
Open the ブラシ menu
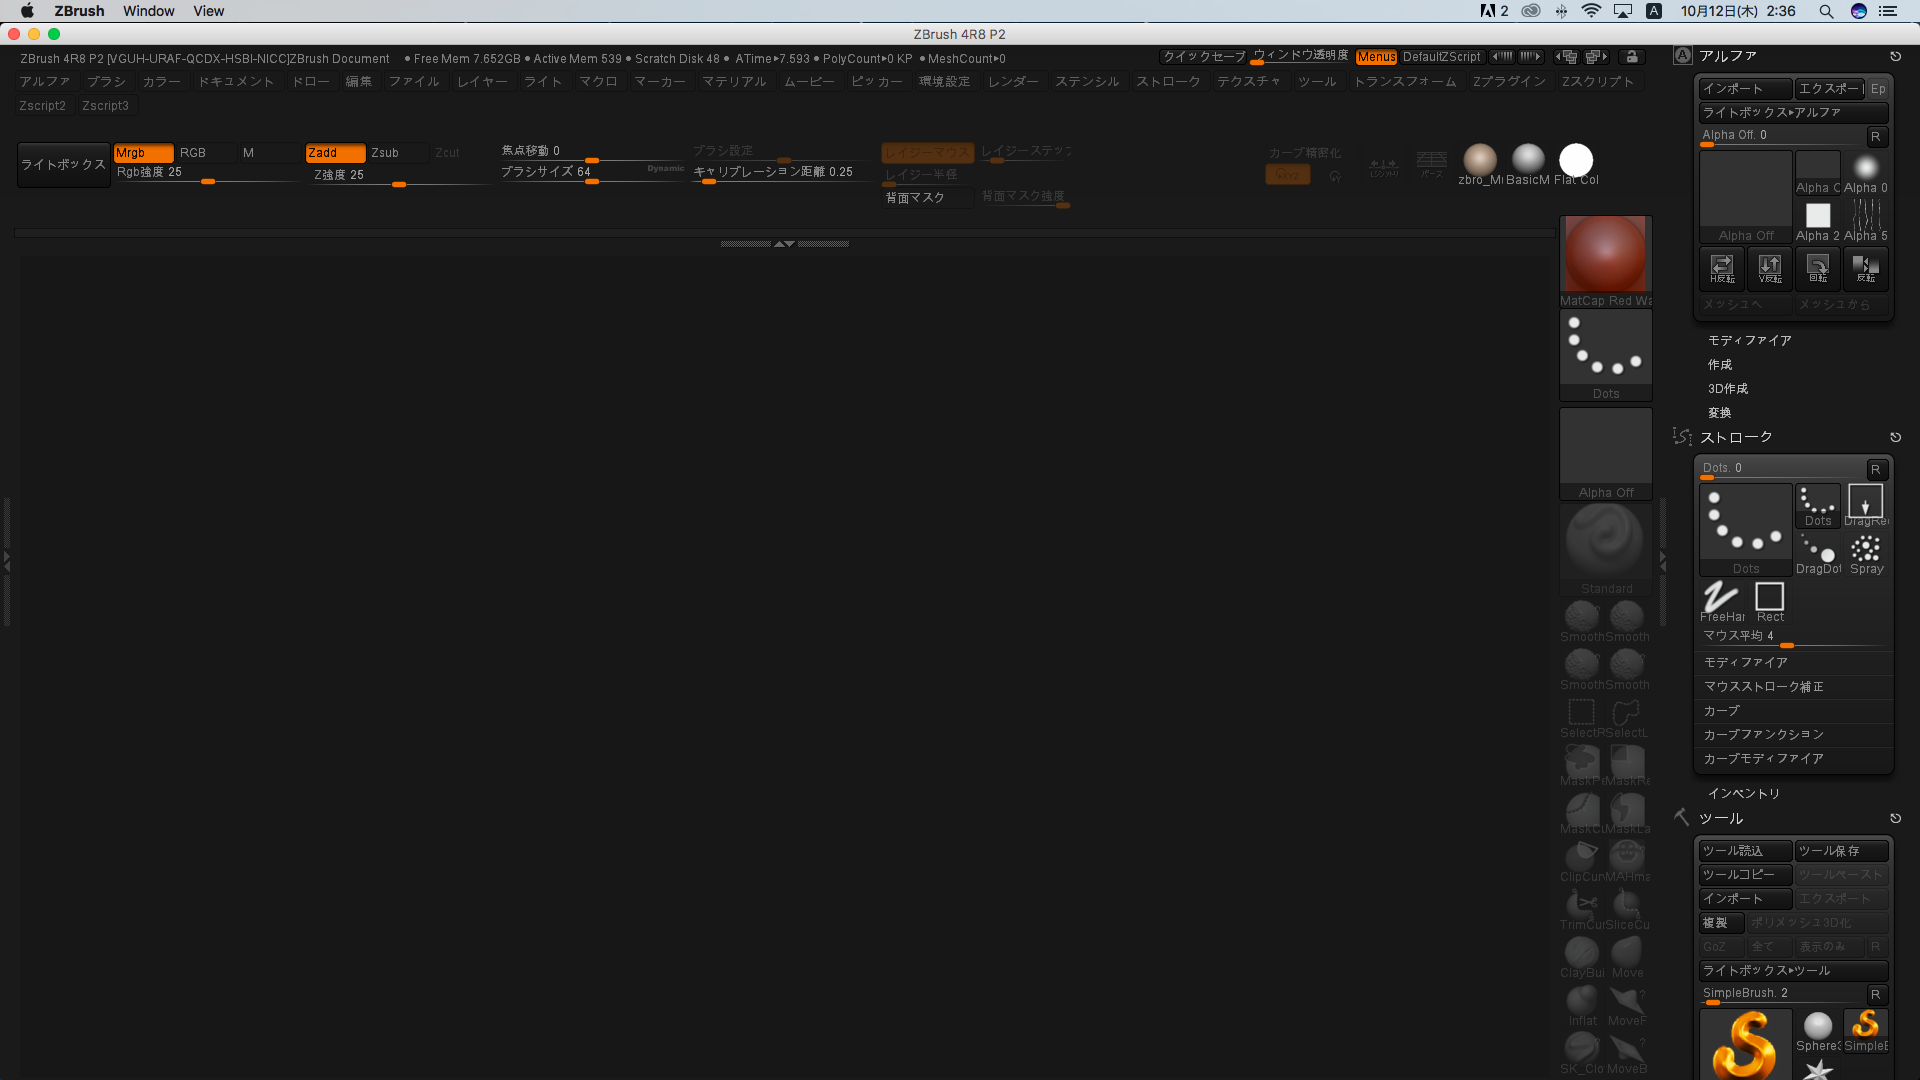[x=106, y=82]
